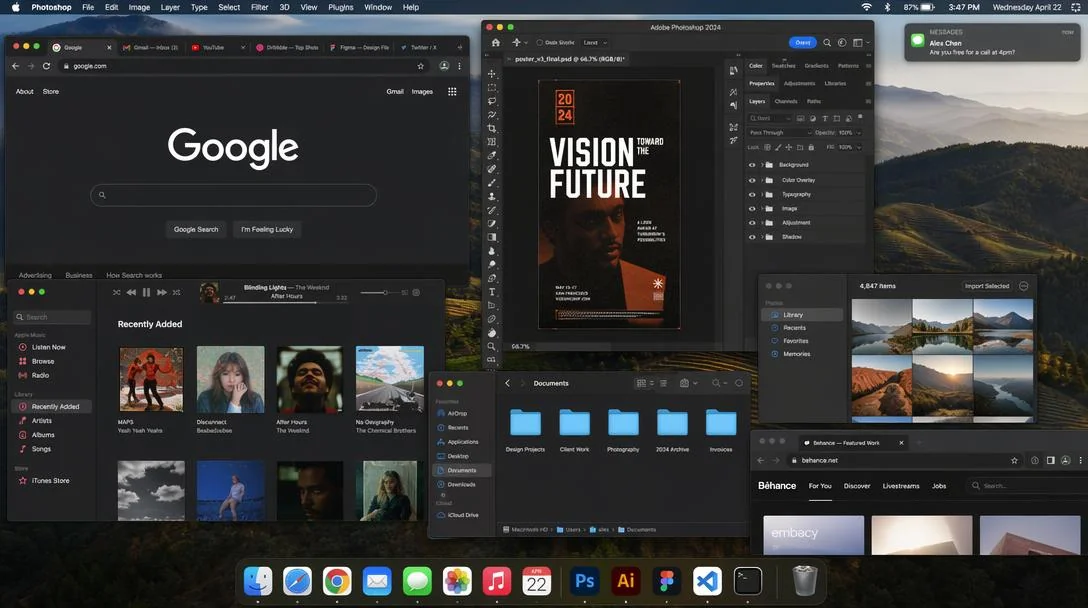The width and height of the screenshot is (1088, 608).
Task: Toggle visibility of the Typography layer
Action: pyautogui.click(x=752, y=194)
